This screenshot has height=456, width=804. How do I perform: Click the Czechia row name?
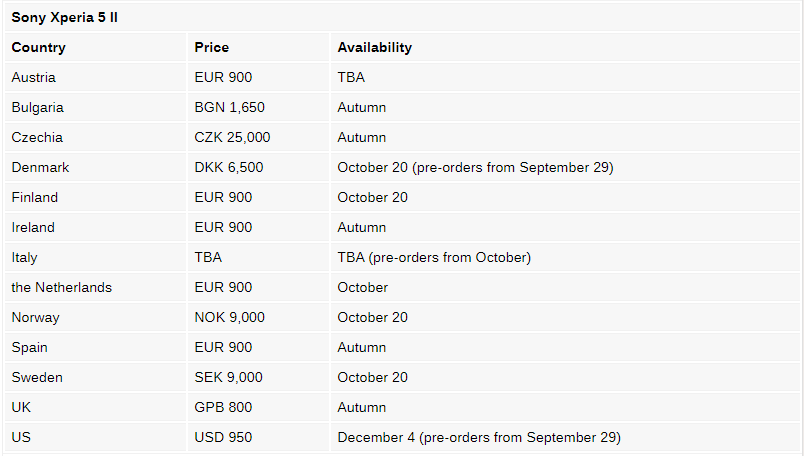click(37, 137)
